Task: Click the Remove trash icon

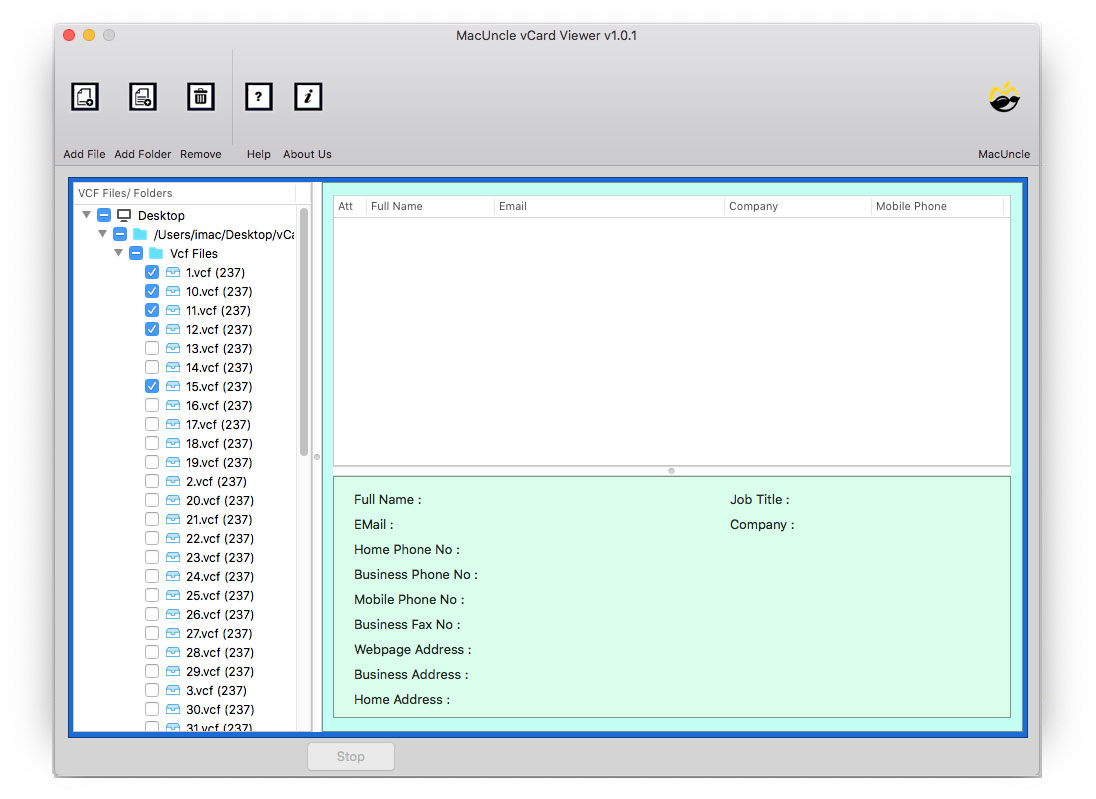Action: tap(201, 97)
